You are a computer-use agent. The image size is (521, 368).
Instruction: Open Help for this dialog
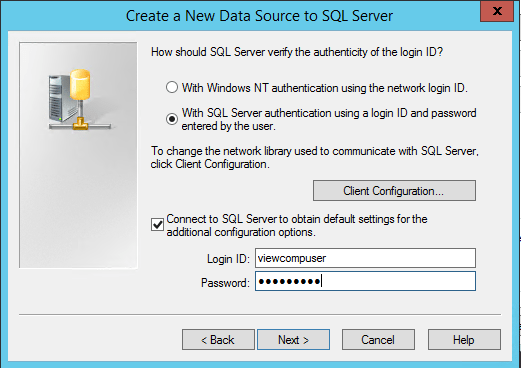coord(464,340)
